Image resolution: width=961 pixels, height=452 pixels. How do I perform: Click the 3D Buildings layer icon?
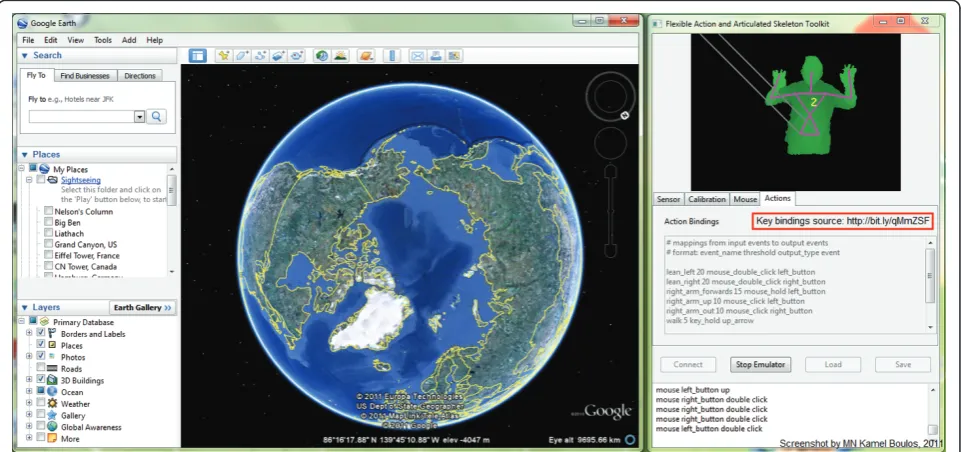point(52,380)
